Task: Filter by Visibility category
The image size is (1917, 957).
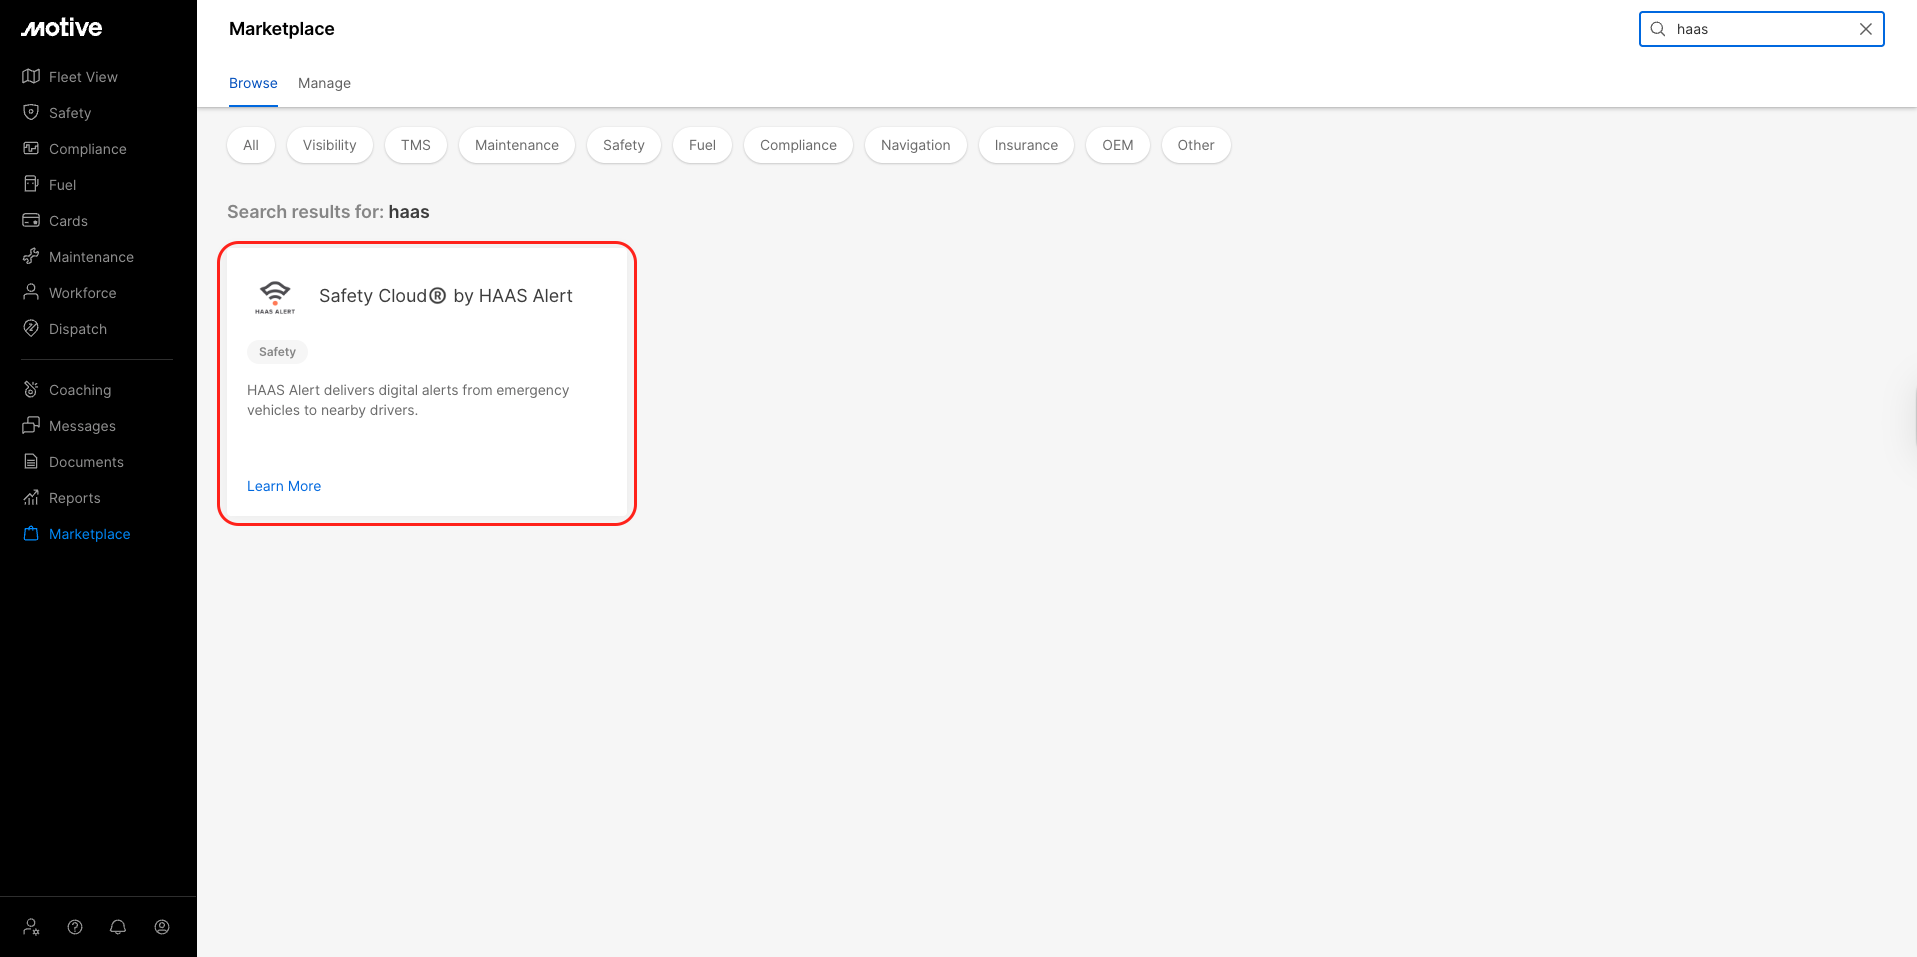Action: pyautogui.click(x=329, y=145)
